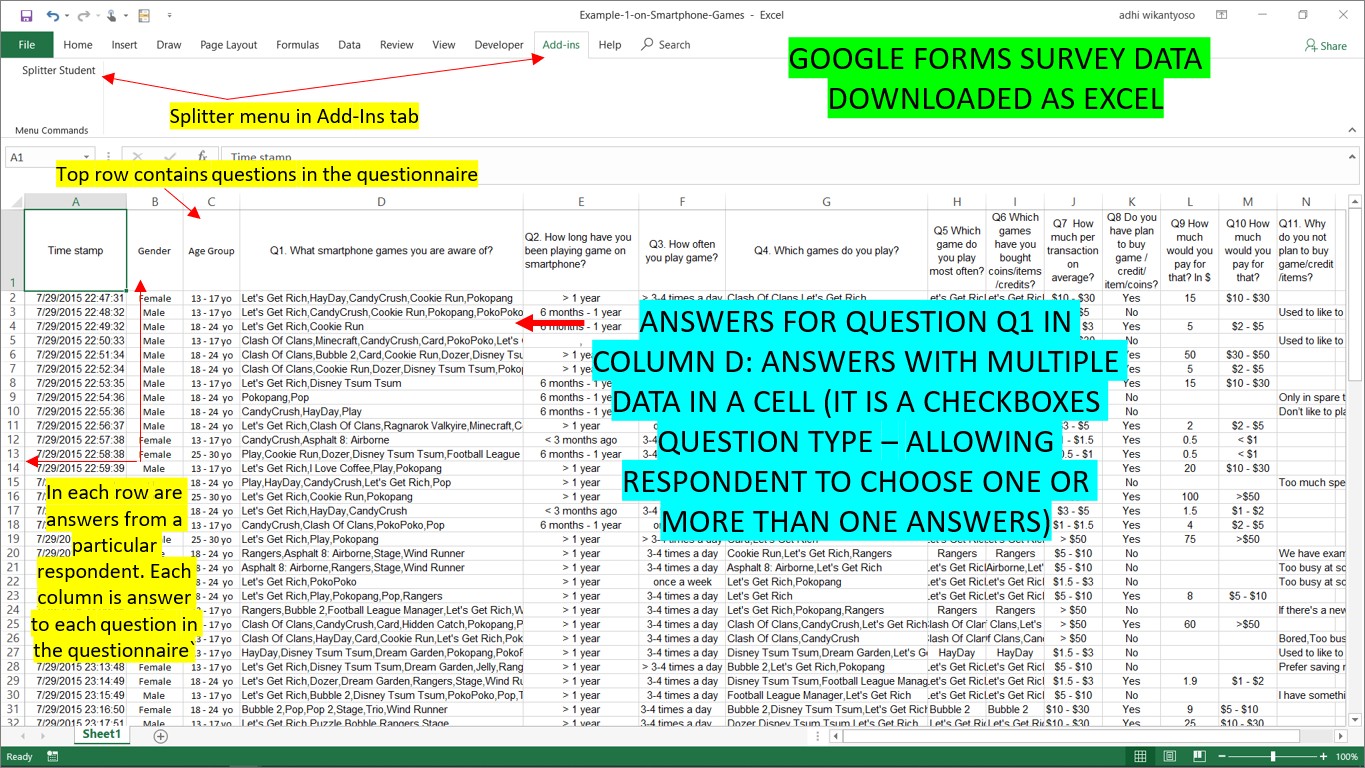This screenshot has height=768, width=1365.
Task: Click the Gender header cell
Action: (x=155, y=250)
